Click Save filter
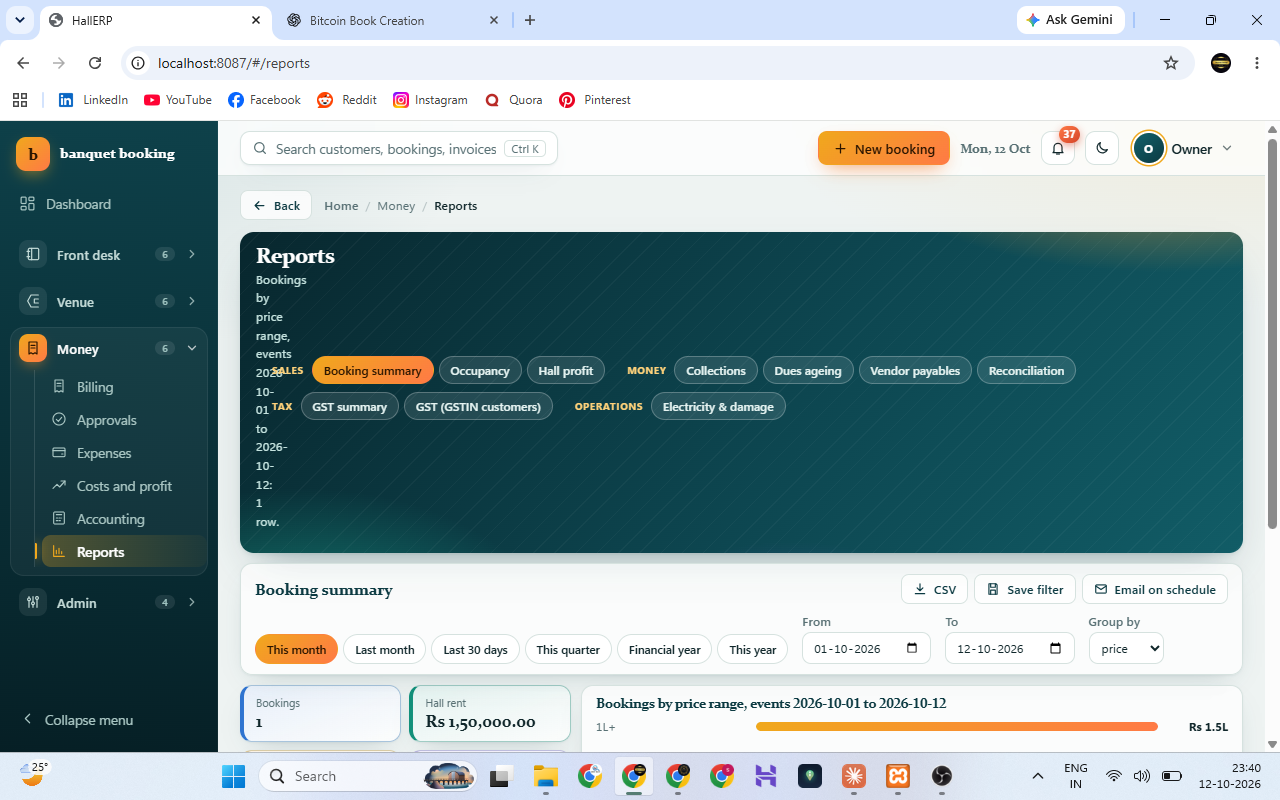The width and height of the screenshot is (1280, 800). [1025, 590]
